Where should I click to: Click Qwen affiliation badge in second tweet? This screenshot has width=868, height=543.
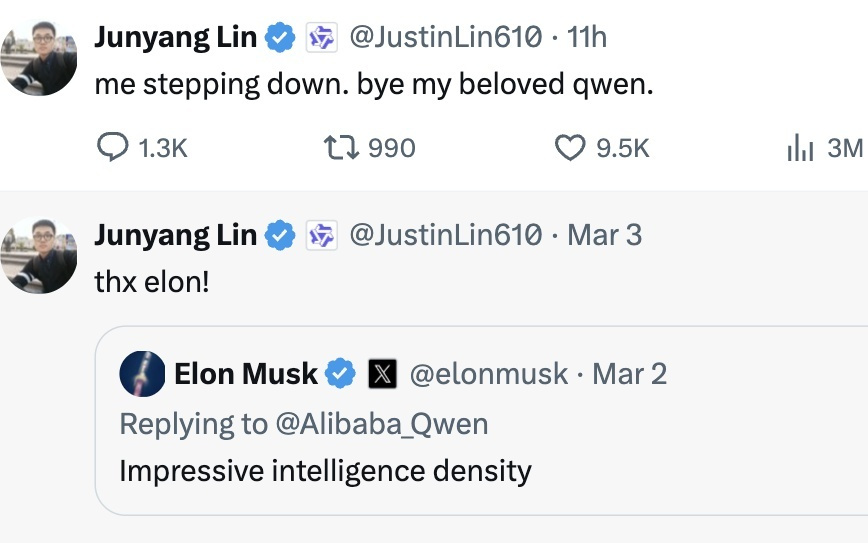click(x=319, y=236)
